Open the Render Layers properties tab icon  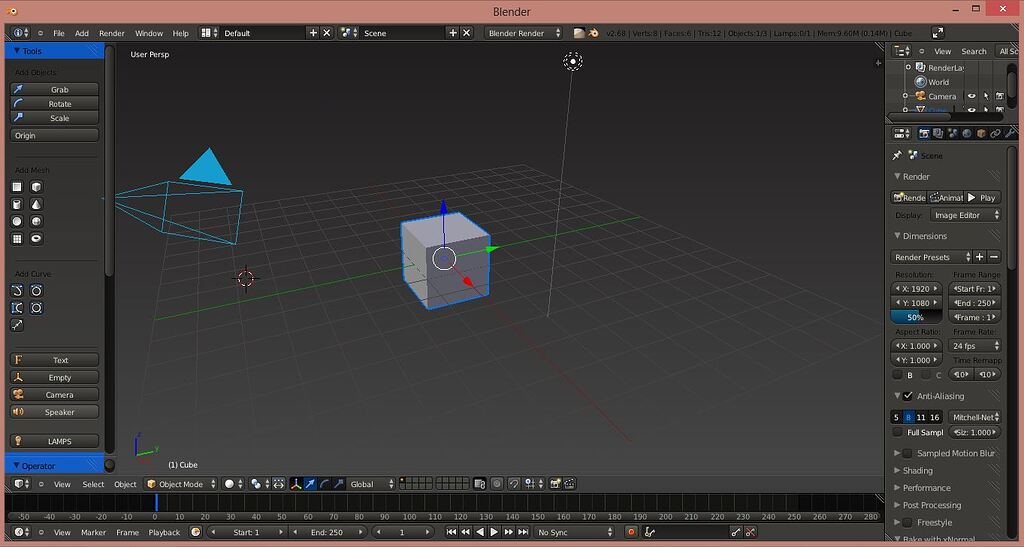point(938,134)
